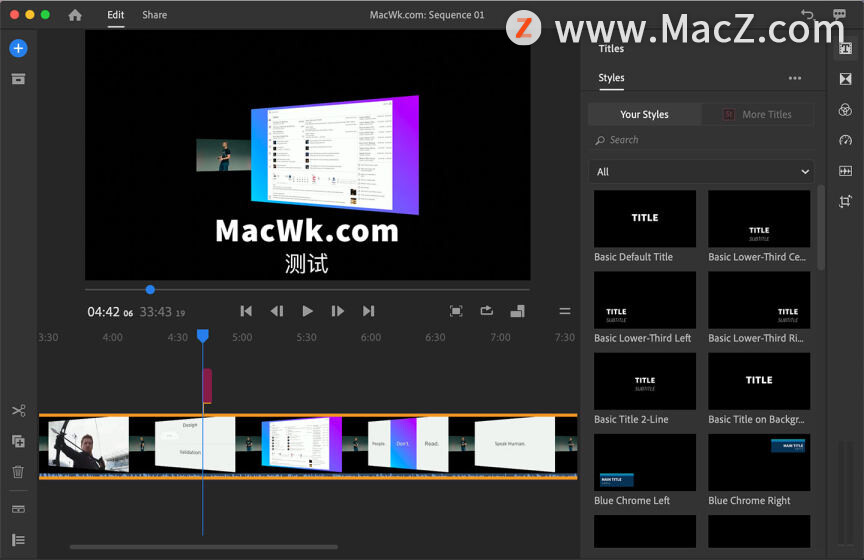
Task: Open the Titles panel icon in right sidebar
Action: coord(845,49)
